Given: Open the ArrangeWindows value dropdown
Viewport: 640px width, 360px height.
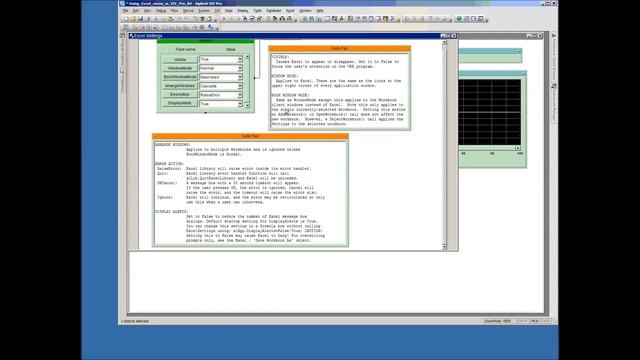Looking at the screenshot, I should pos(240,86).
